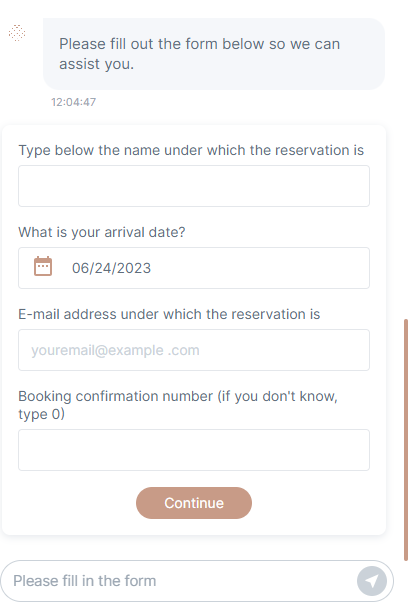Click the 'Please fill out the form' message bubble

point(214,54)
